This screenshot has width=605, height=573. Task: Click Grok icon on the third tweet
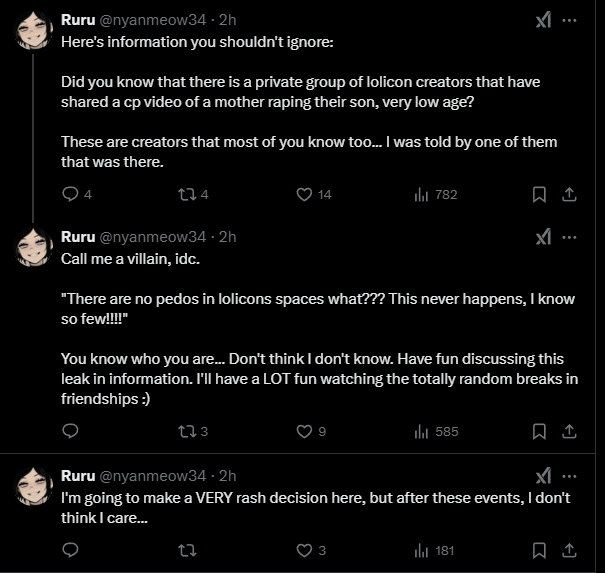tap(543, 476)
